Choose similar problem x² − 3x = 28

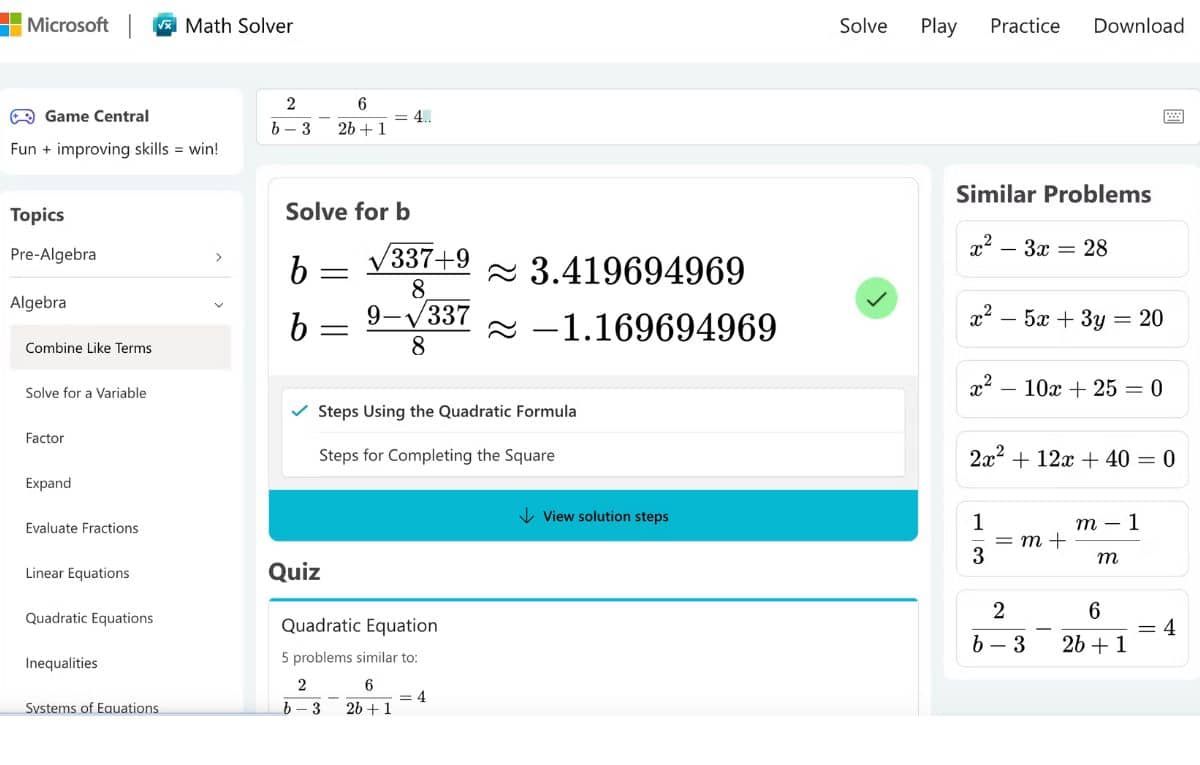pos(1071,249)
